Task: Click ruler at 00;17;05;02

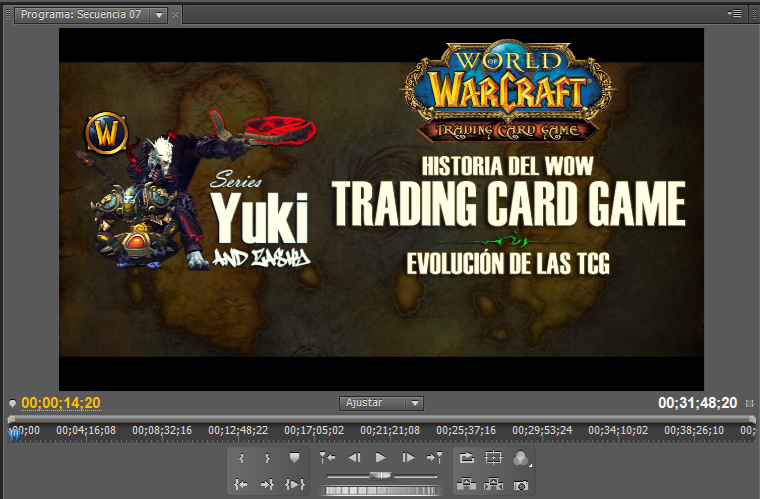Action: click(x=314, y=430)
